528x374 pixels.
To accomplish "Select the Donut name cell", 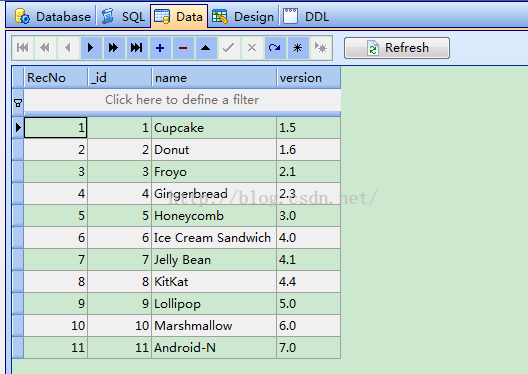I will click(214, 149).
